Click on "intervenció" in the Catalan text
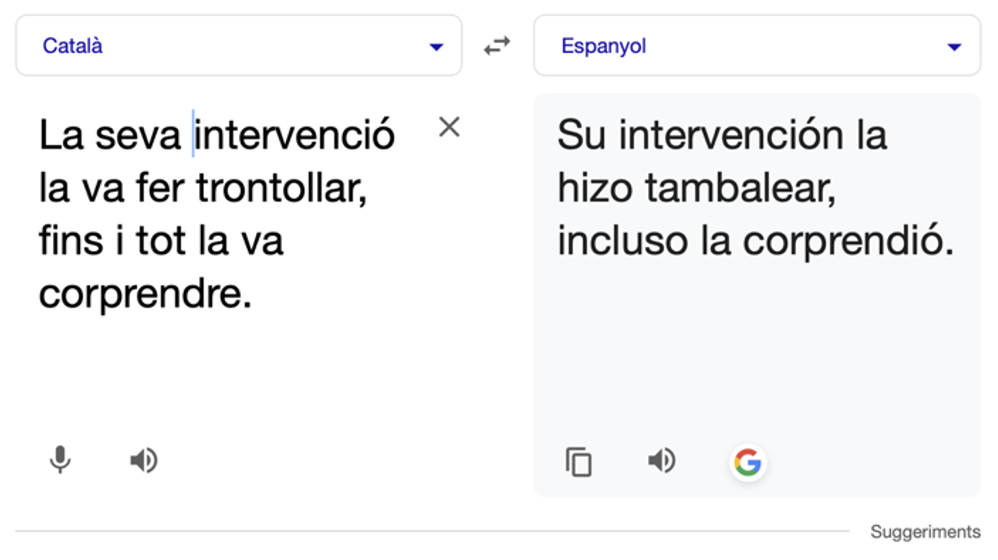Viewport: 998px width, 560px height. [x=296, y=134]
